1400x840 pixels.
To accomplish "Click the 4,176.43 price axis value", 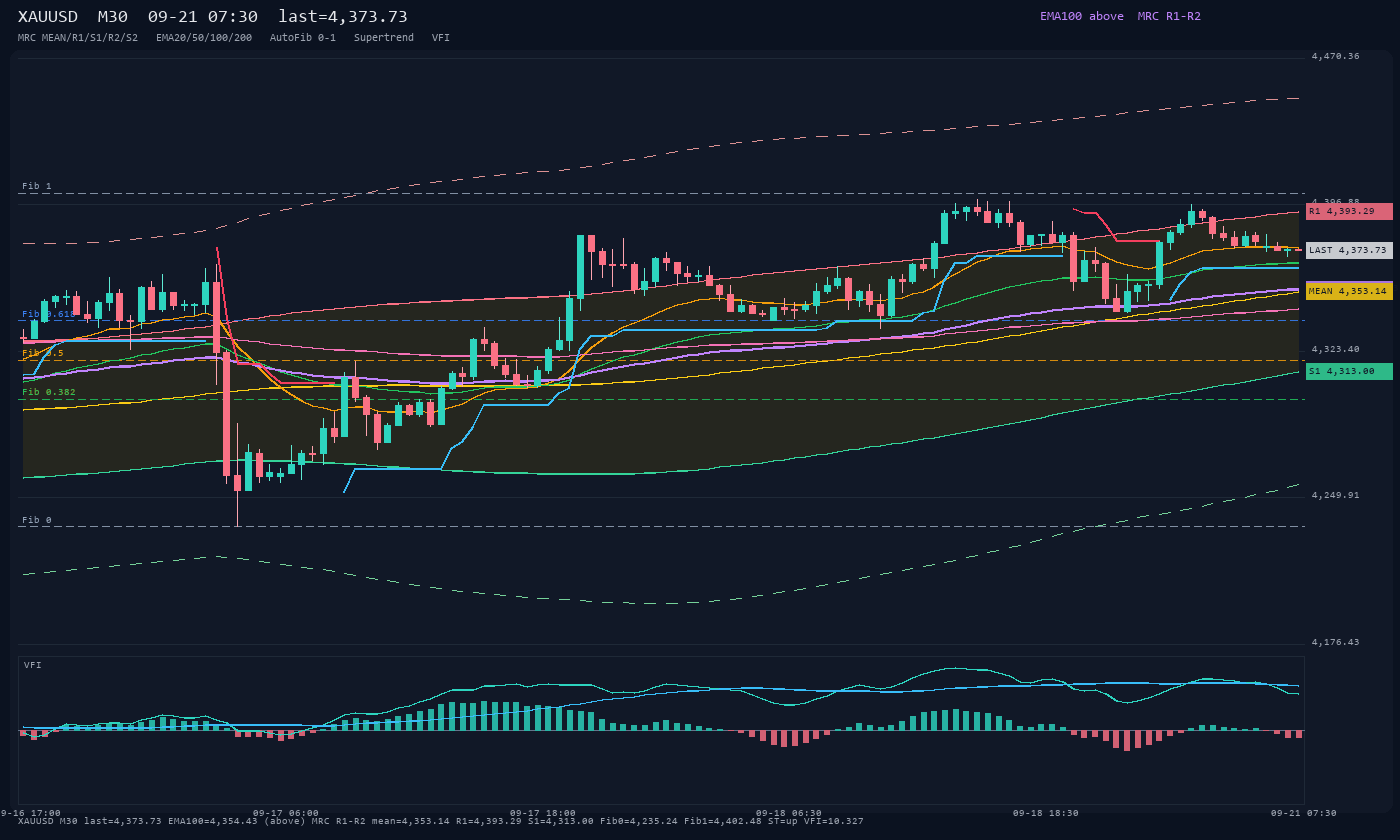I will coord(1336,642).
